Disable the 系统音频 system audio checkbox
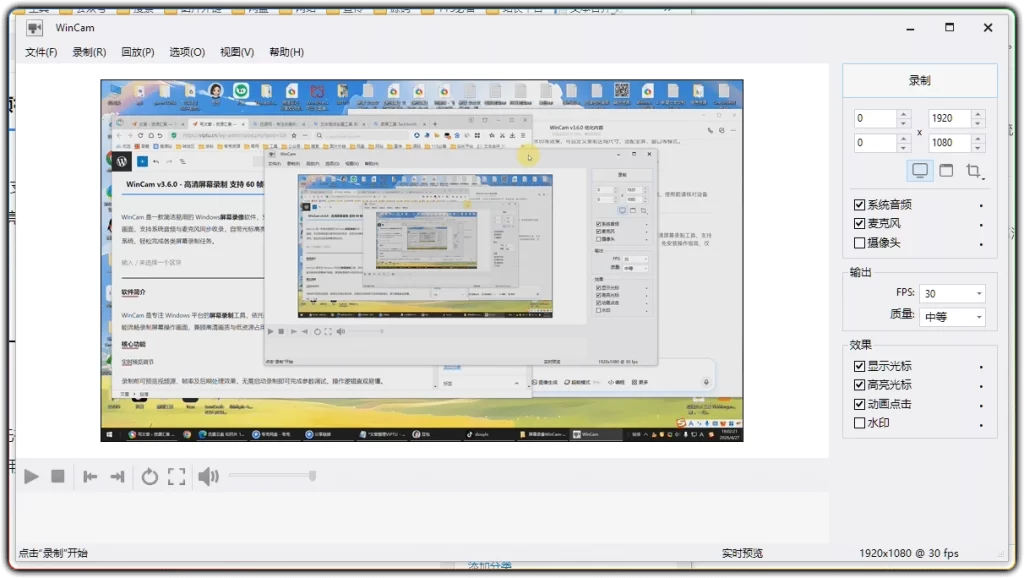The image size is (1024, 578). (859, 204)
